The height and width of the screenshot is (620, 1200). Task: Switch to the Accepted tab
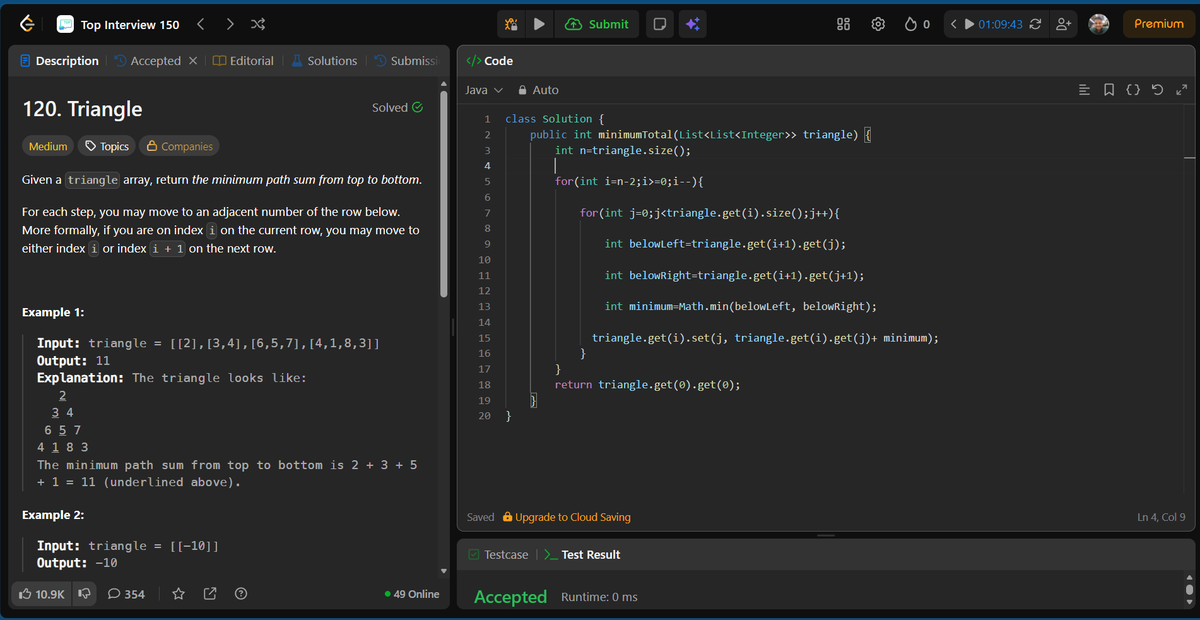147,61
